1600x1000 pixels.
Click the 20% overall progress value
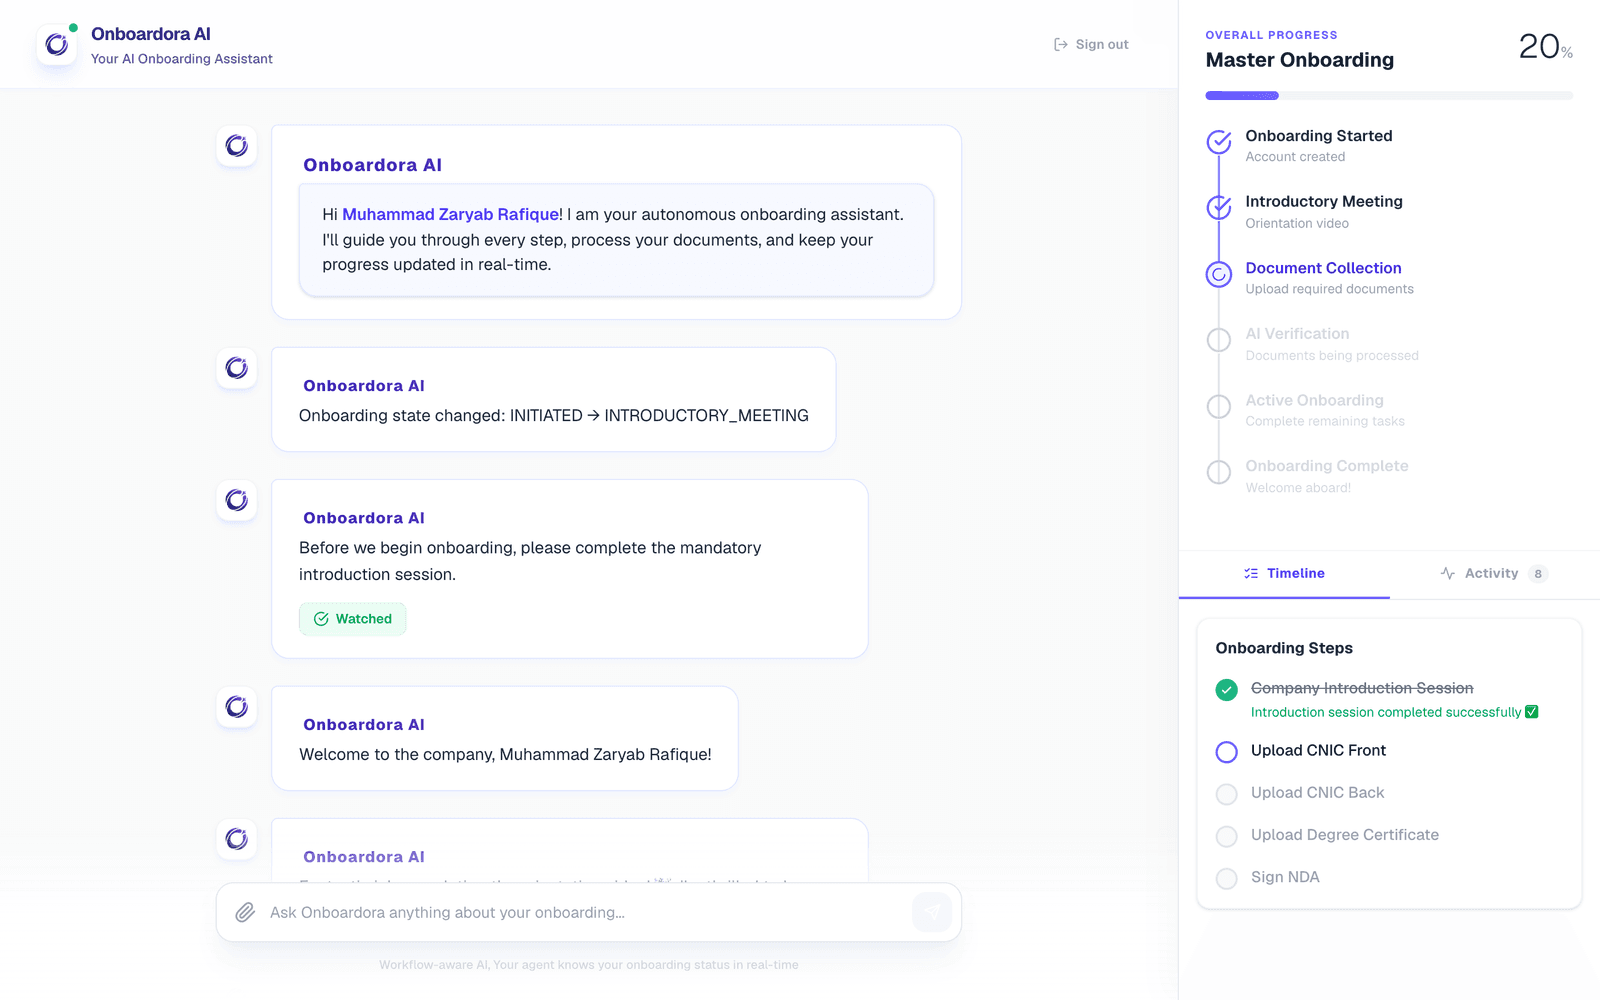[x=1545, y=46]
